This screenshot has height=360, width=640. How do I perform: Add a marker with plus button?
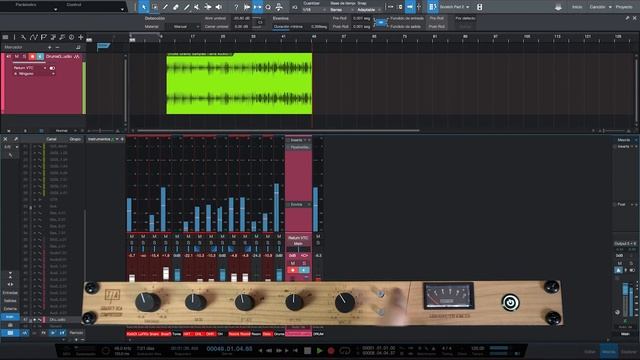[x=50, y=47]
